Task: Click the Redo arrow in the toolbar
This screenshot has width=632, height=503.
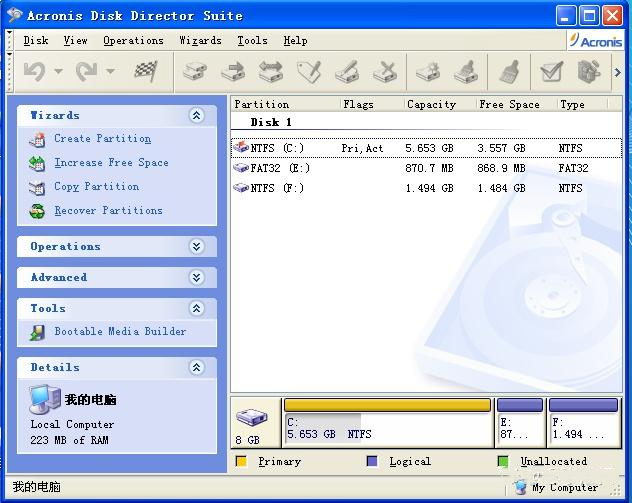Action: (x=86, y=71)
